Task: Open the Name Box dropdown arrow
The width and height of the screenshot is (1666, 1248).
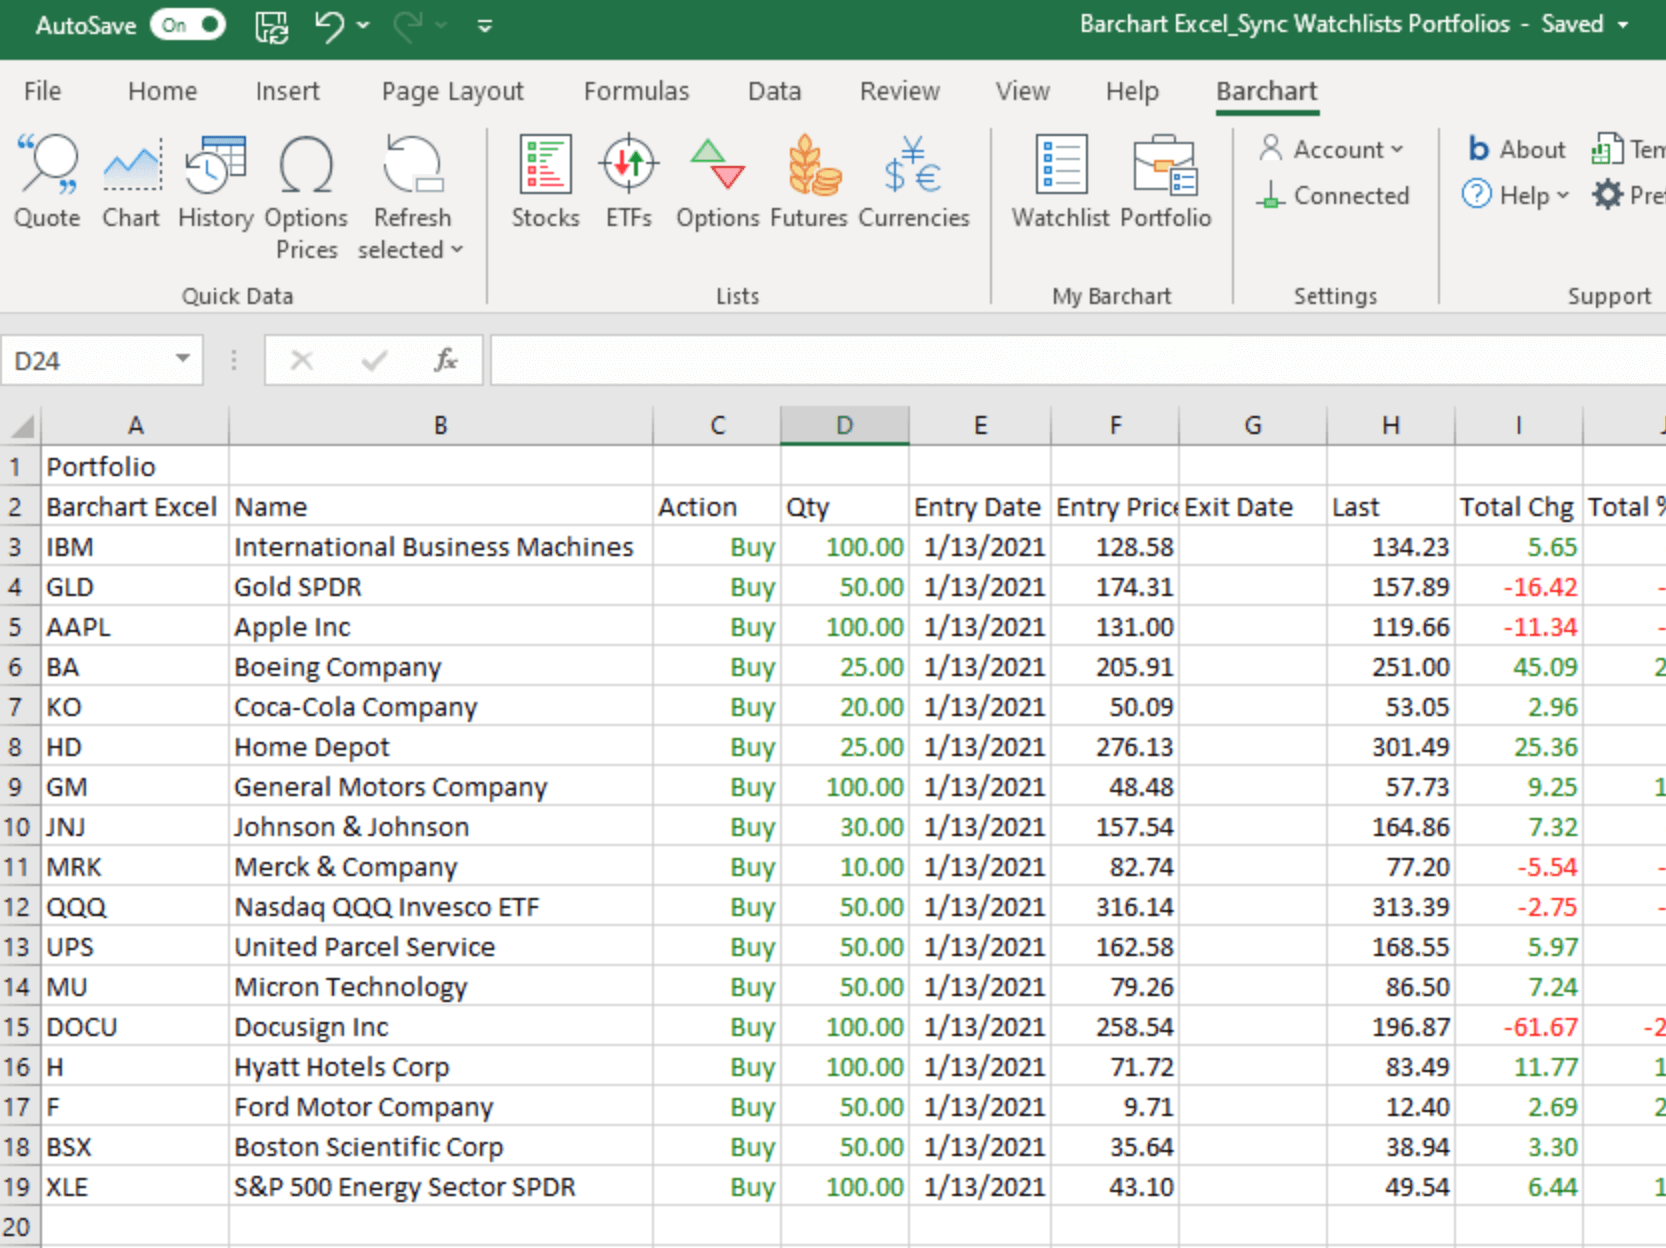Action: tap(183, 359)
